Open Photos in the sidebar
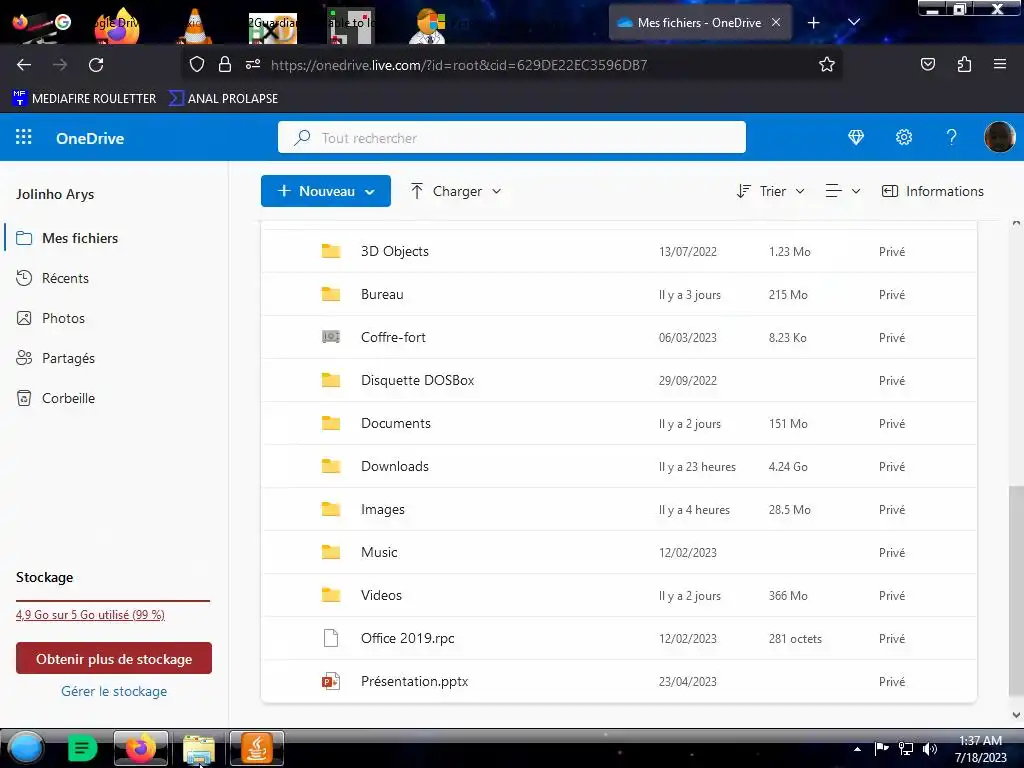Screen dimensions: 1024x768 (63, 318)
